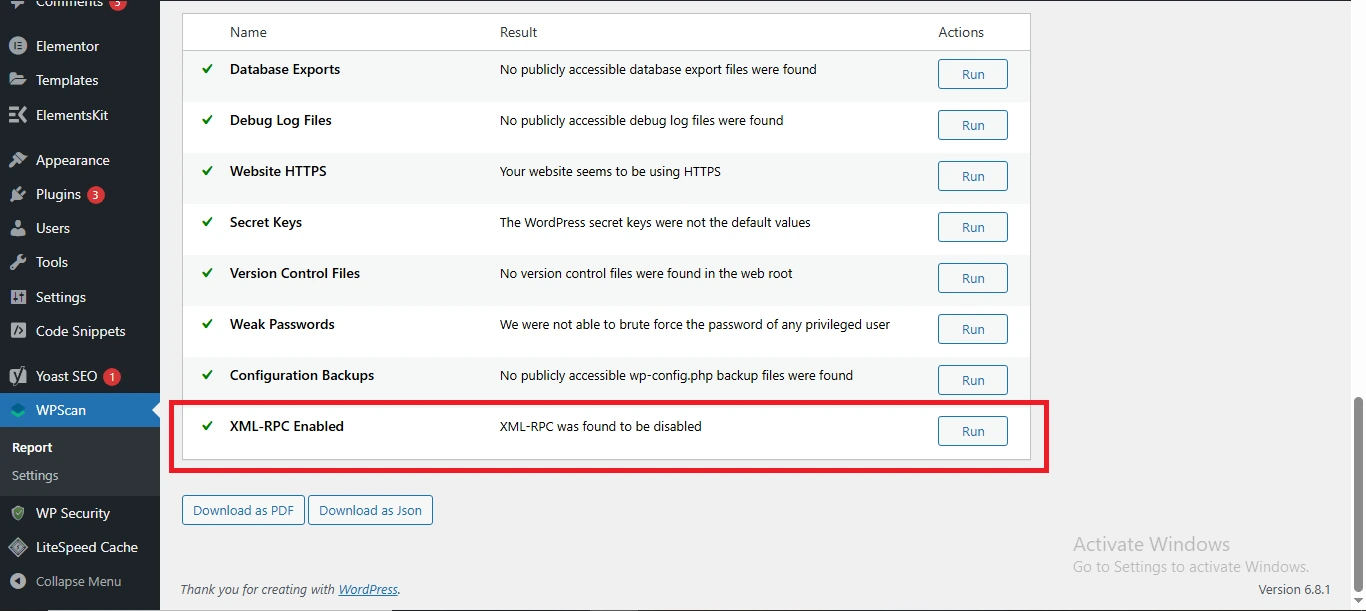The height and width of the screenshot is (611, 1366).
Task: Run the Website HTTPS check
Action: [x=973, y=176]
